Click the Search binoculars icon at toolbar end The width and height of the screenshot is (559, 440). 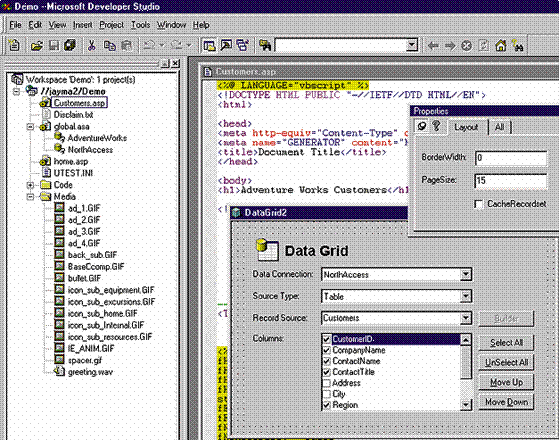[x=517, y=46]
